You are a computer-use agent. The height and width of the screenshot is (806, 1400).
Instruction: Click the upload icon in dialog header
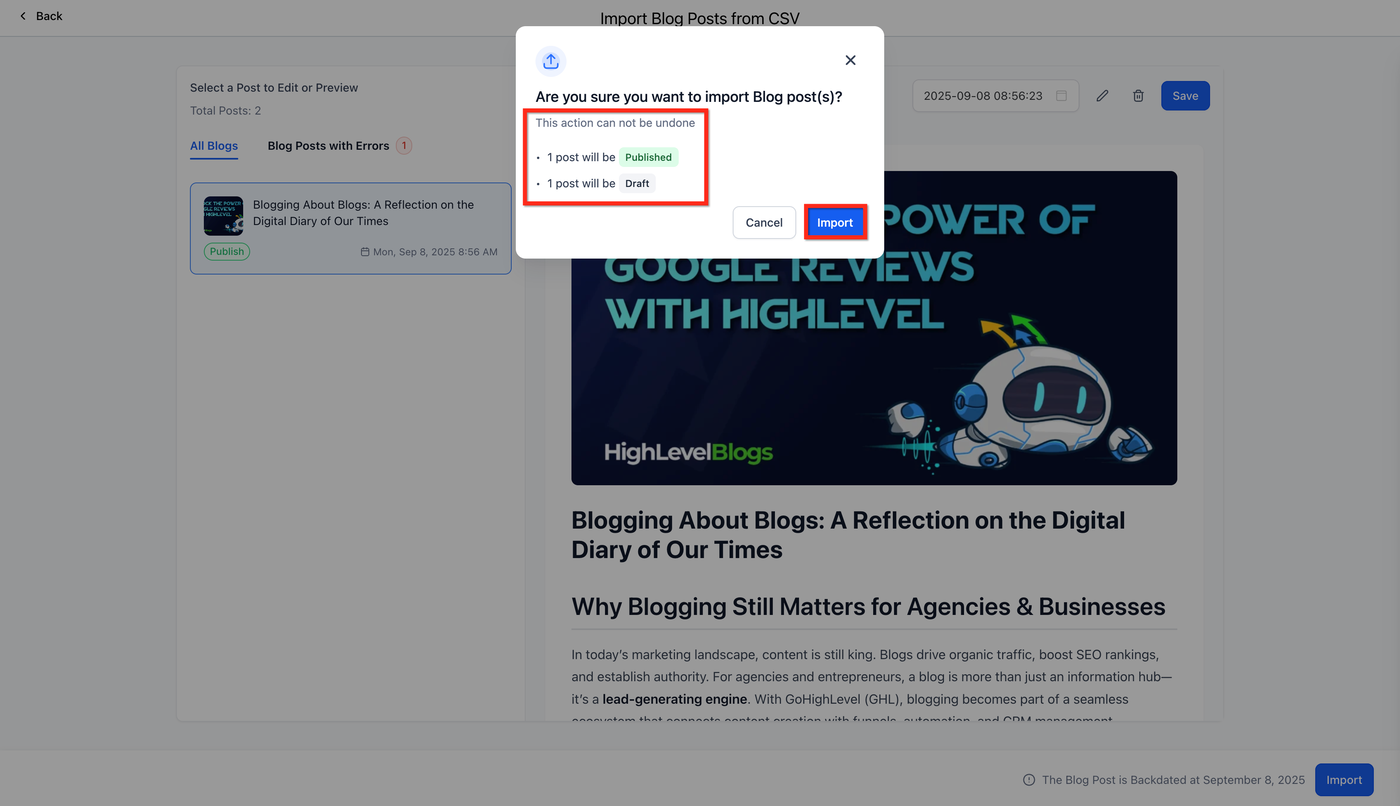pos(551,61)
